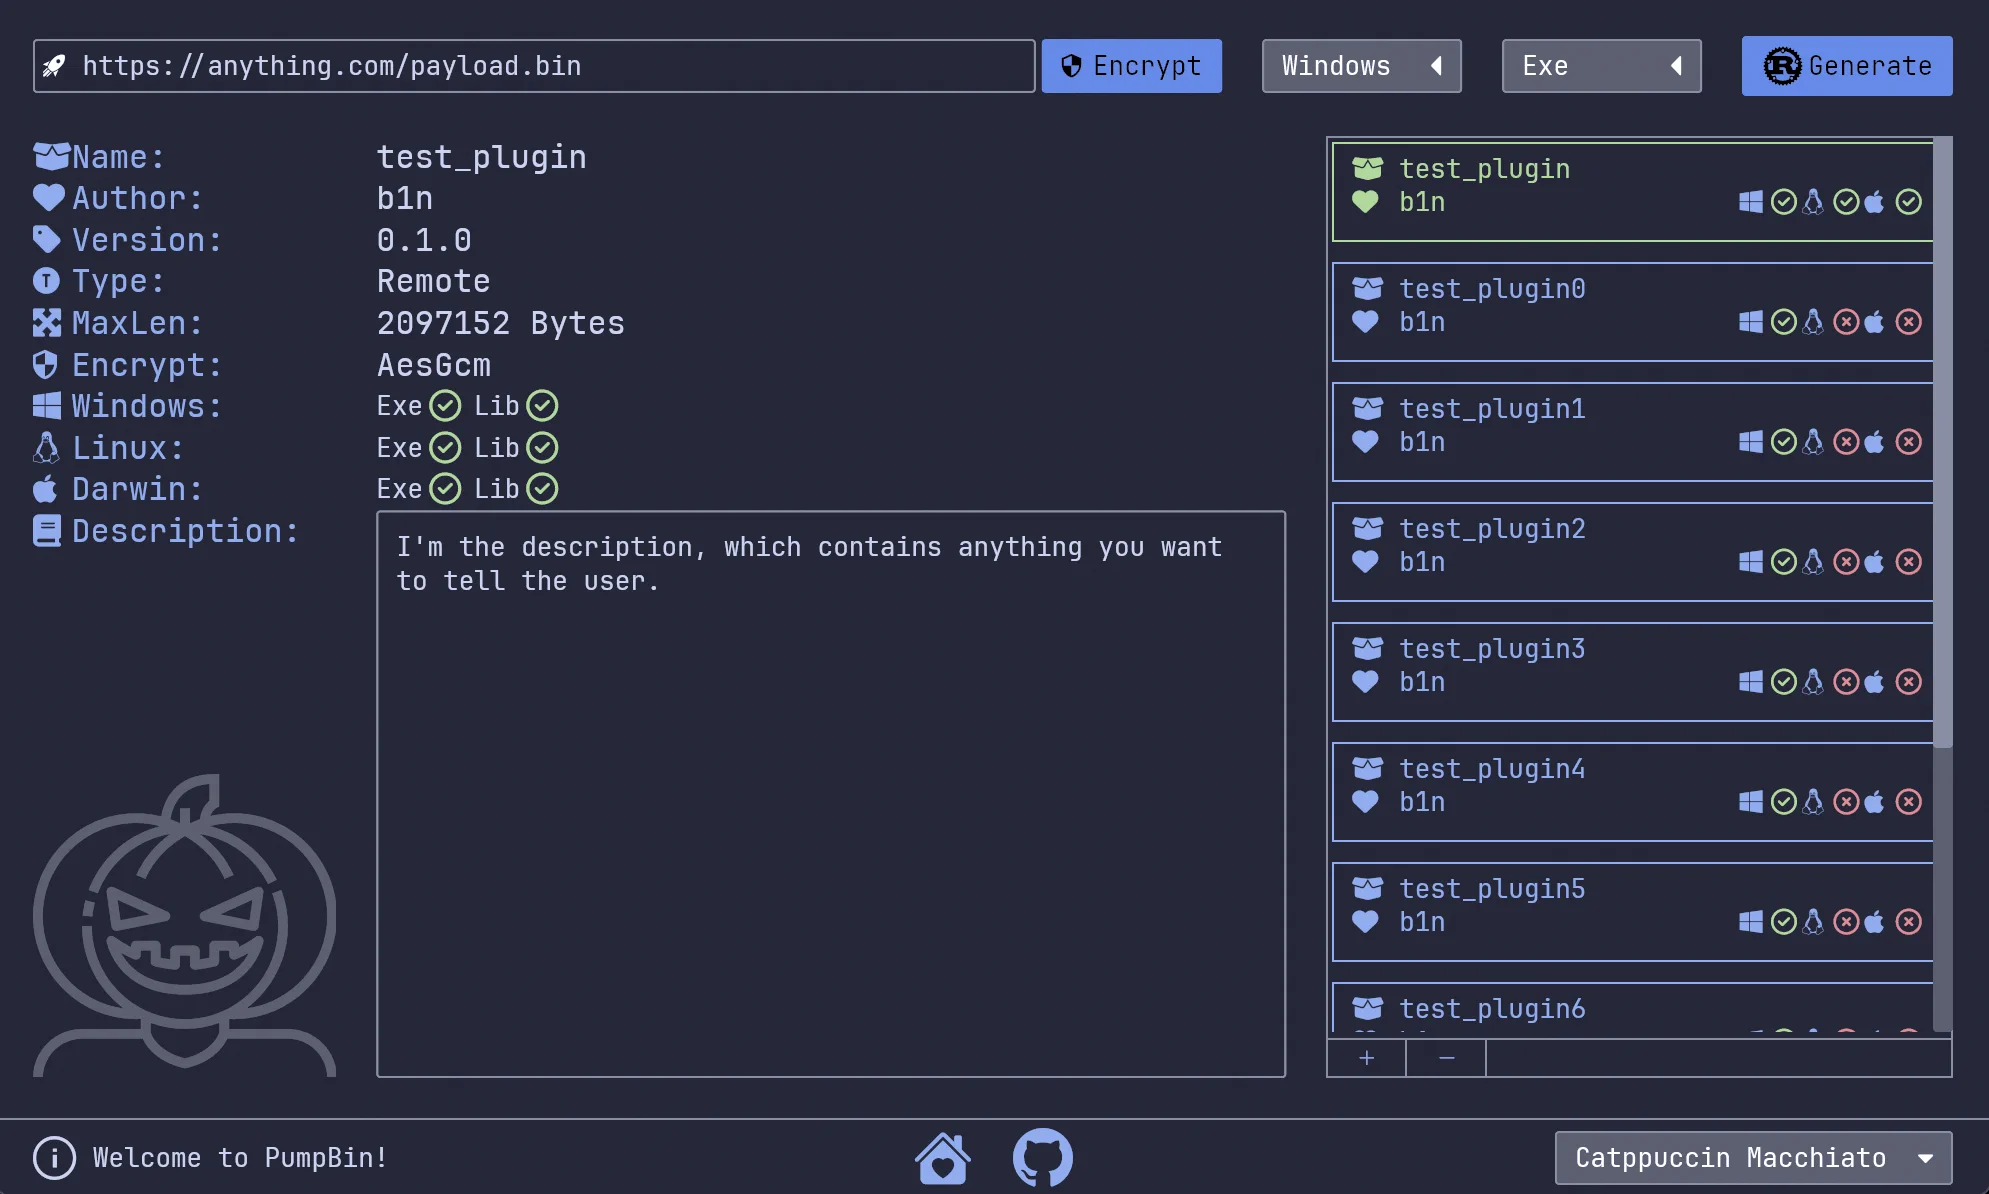This screenshot has width=1989, height=1194.
Task: Click the Welcome to PumpBin! status message
Action: coord(240,1158)
